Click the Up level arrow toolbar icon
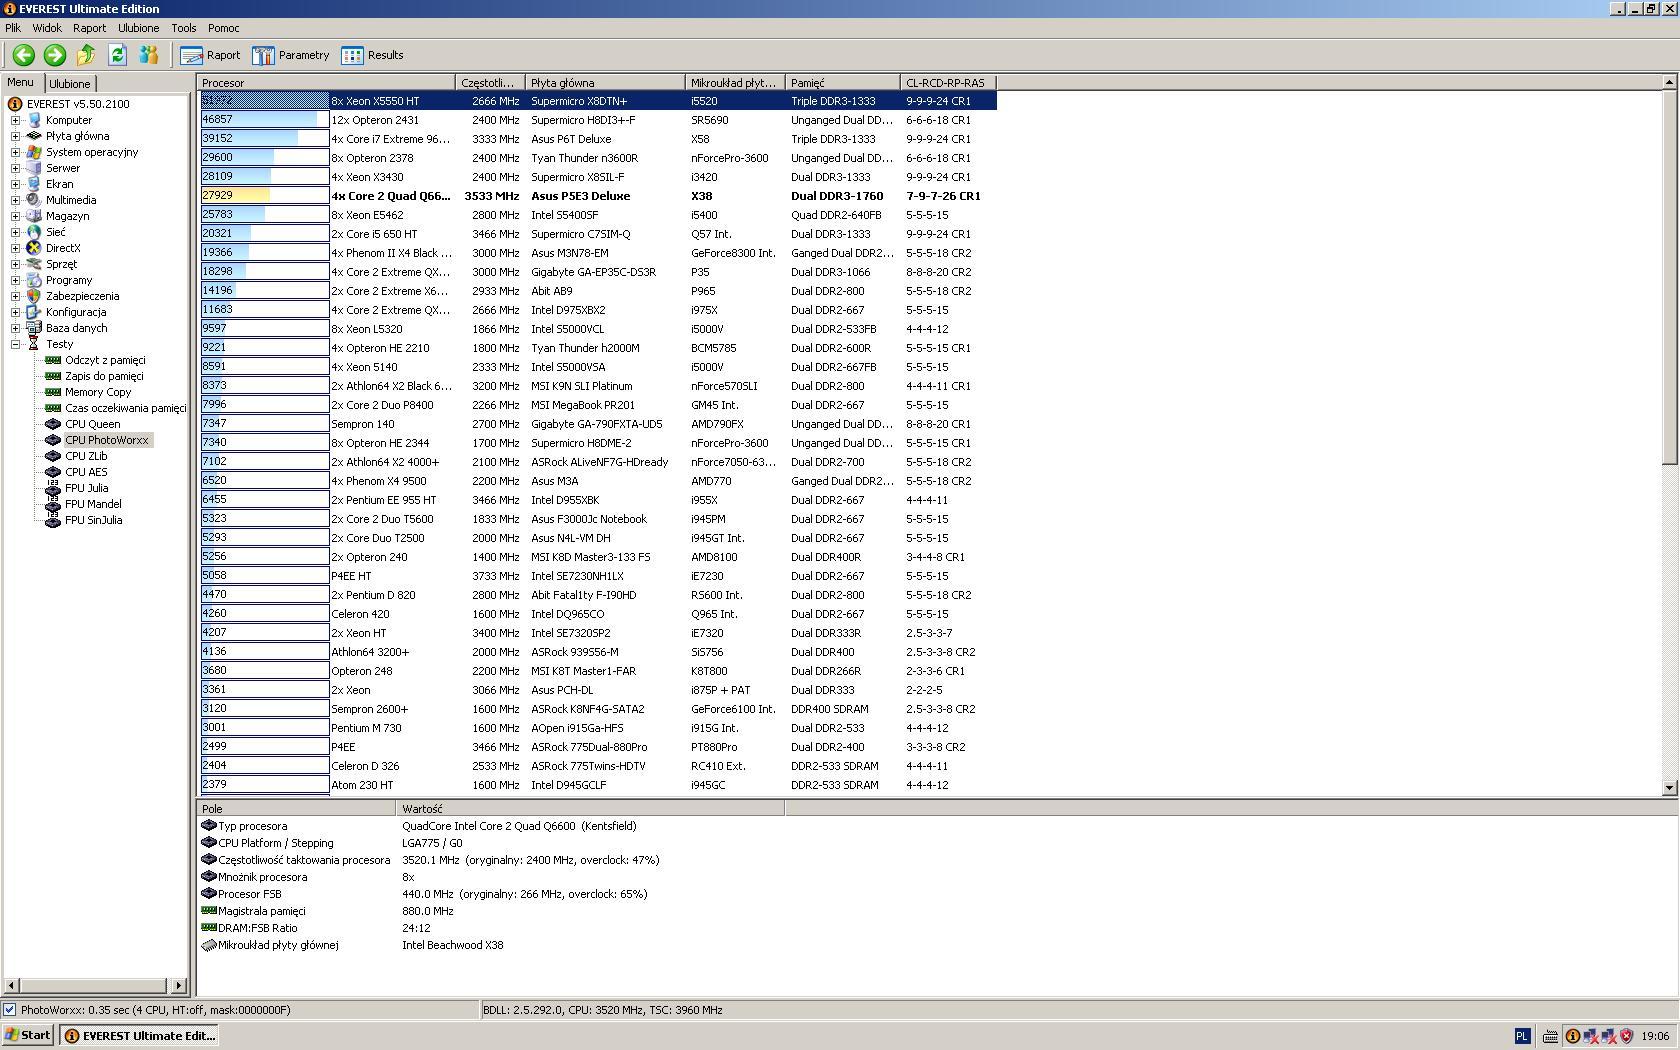Viewport: 1680px width, 1050px height. (86, 56)
